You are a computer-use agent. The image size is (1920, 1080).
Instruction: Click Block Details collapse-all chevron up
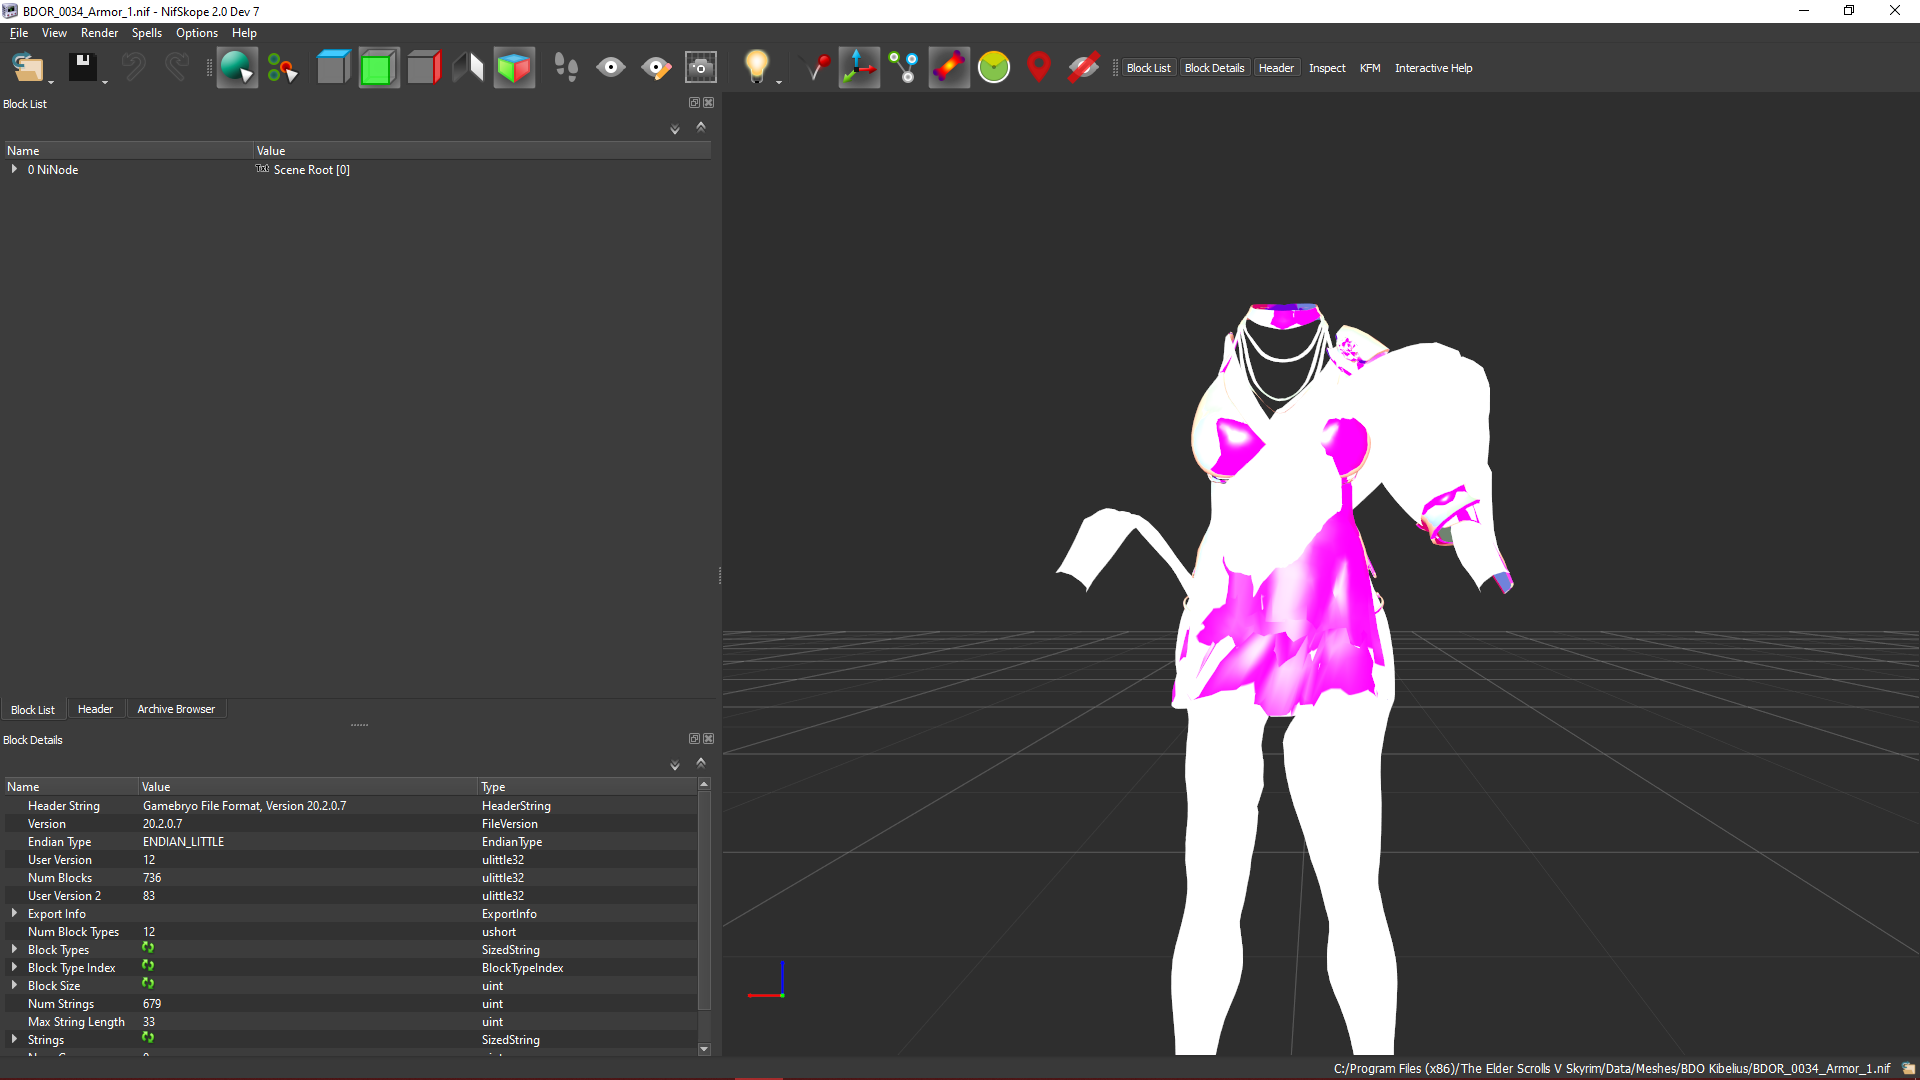[701, 763]
